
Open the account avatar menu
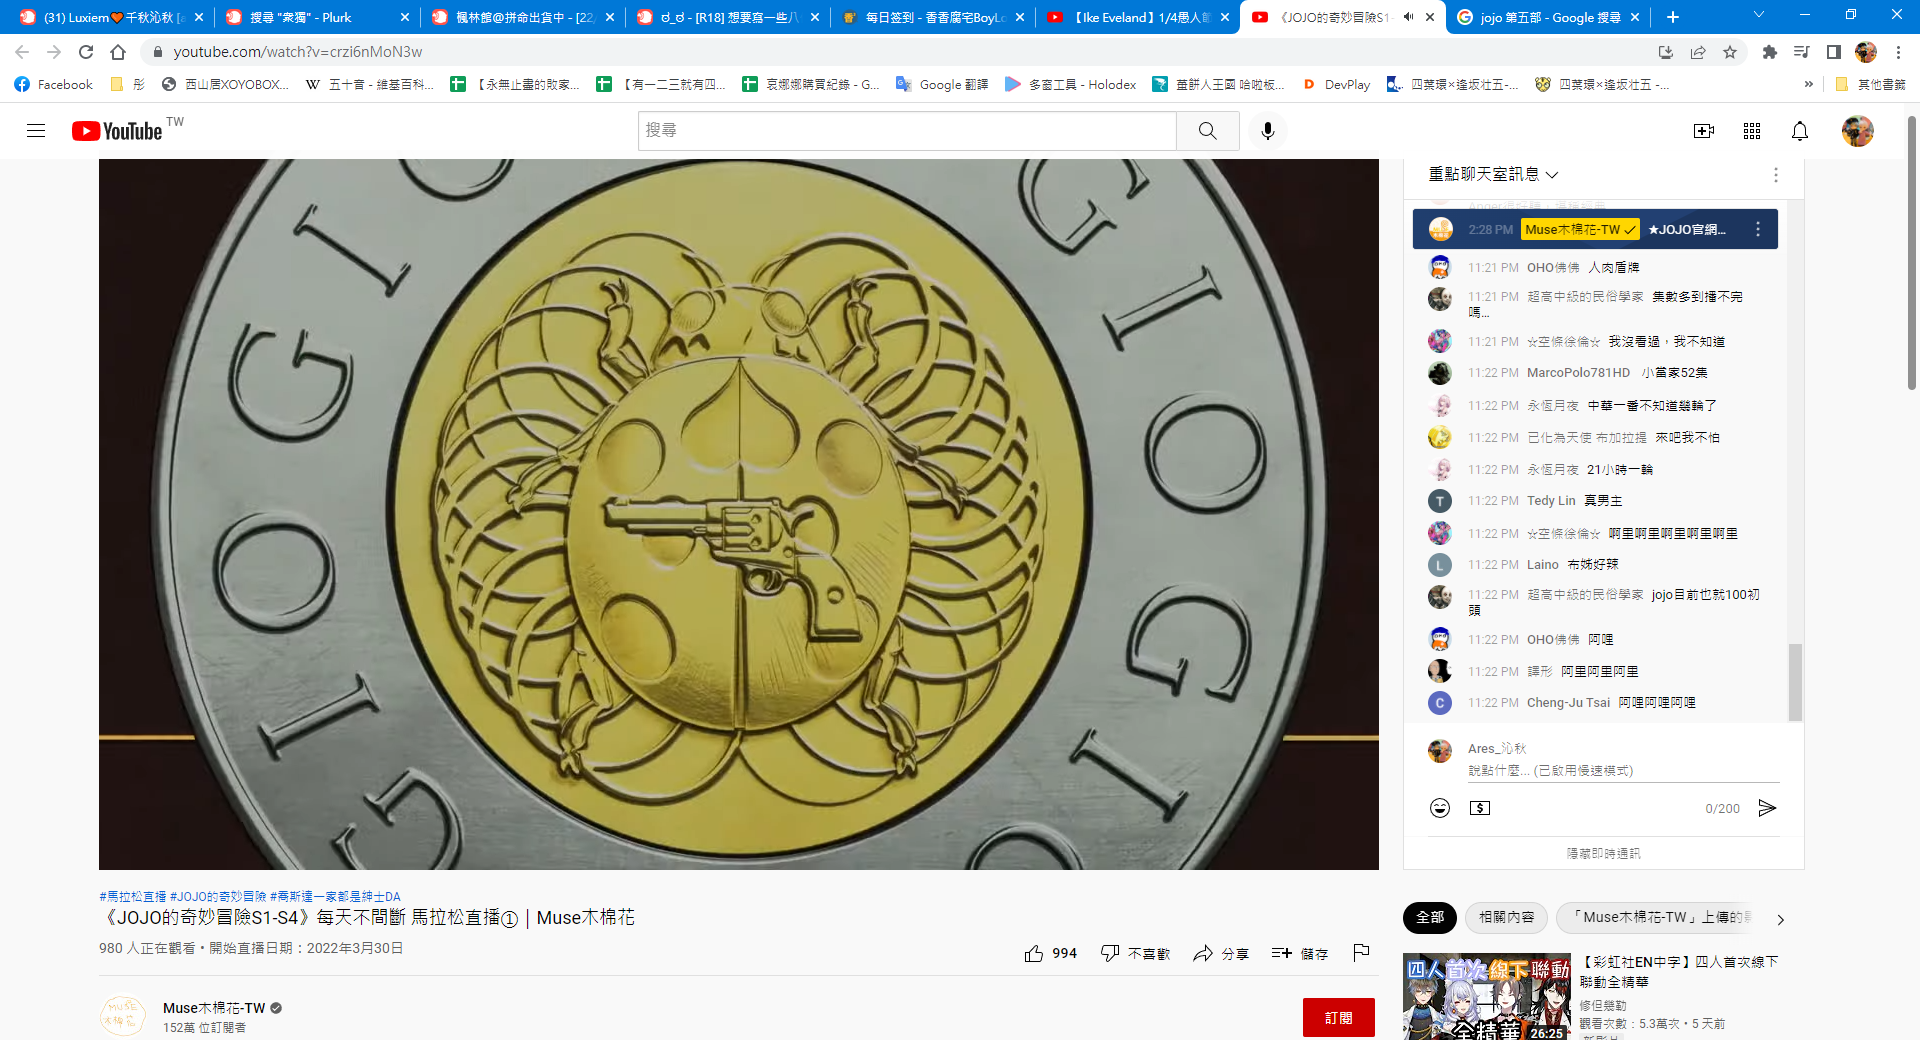(x=1858, y=131)
